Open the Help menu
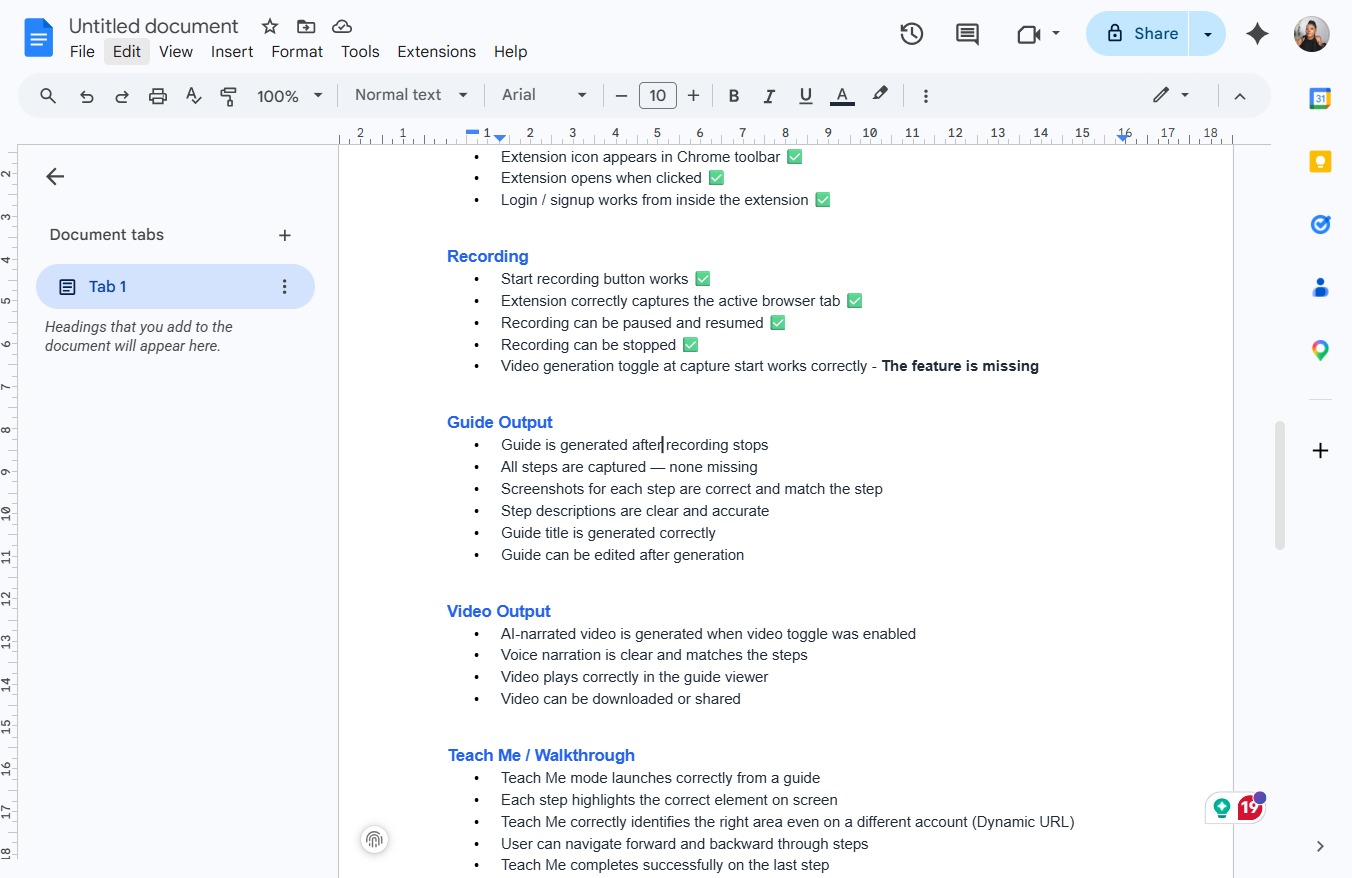Viewport: 1352px width, 878px height. point(510,52)
